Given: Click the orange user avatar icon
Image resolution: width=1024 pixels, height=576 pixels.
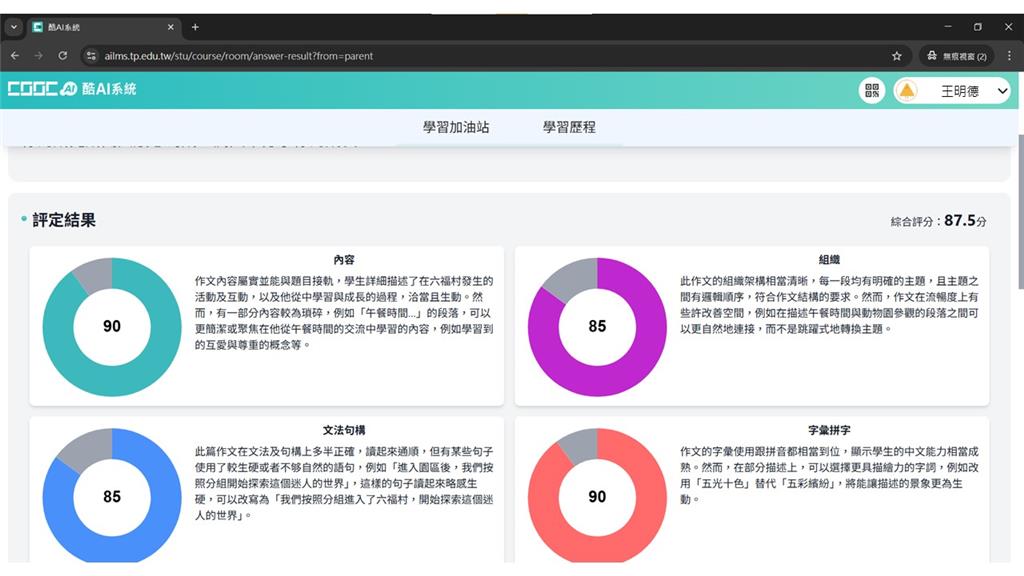Looking at the screenshot, I should pos(908,90).
